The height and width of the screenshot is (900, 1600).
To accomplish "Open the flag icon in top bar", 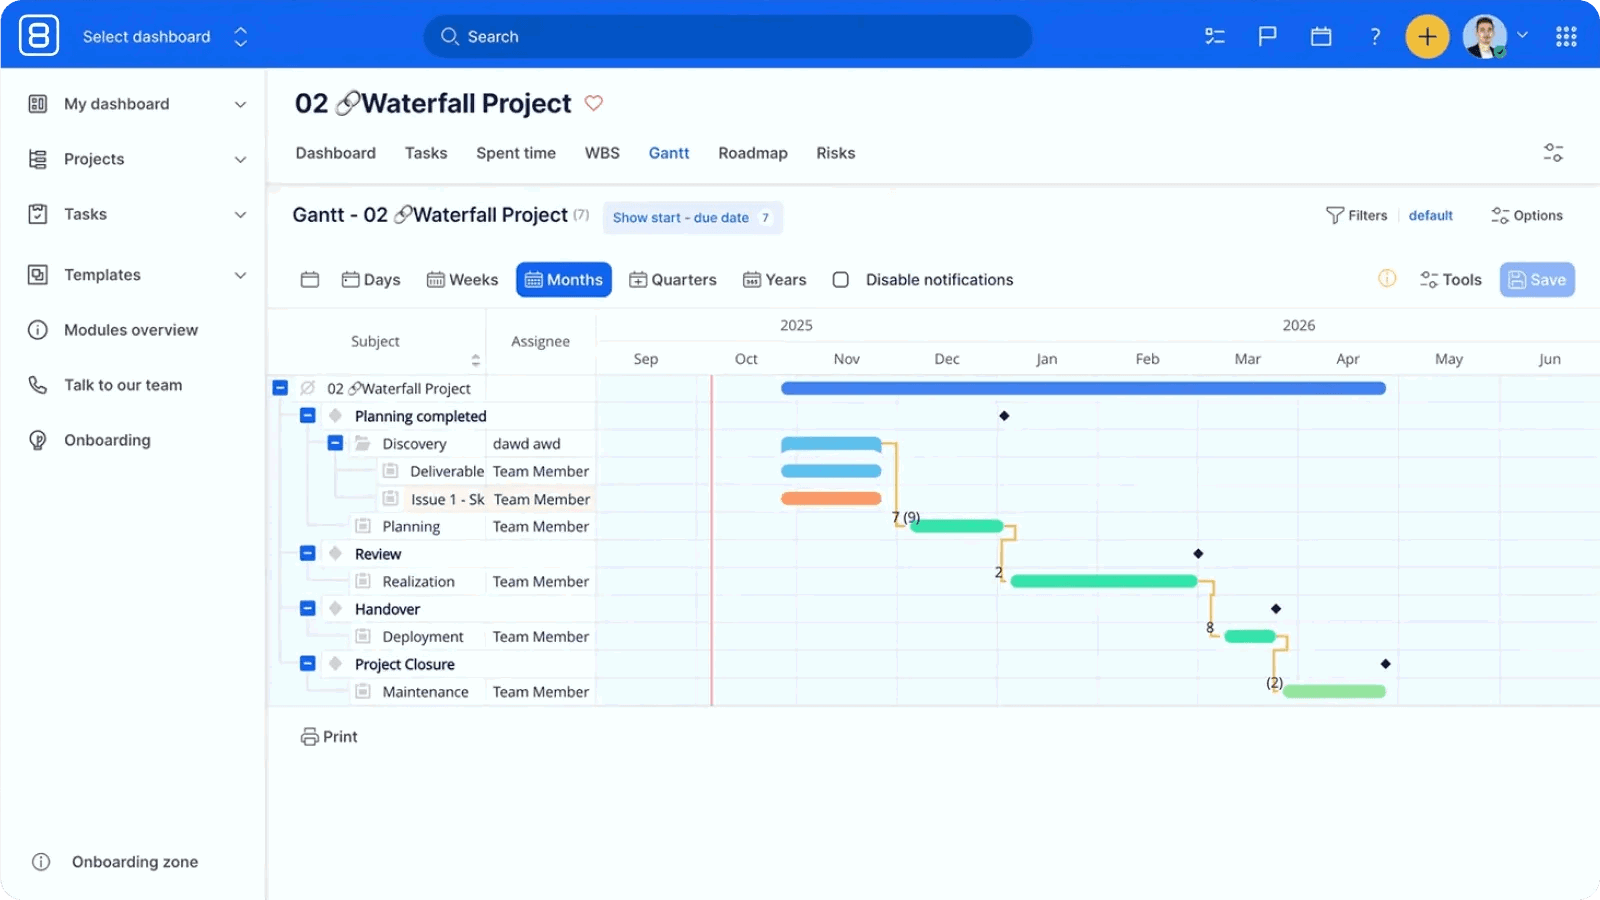I will pyautogui.click(x=1267, y=37).
